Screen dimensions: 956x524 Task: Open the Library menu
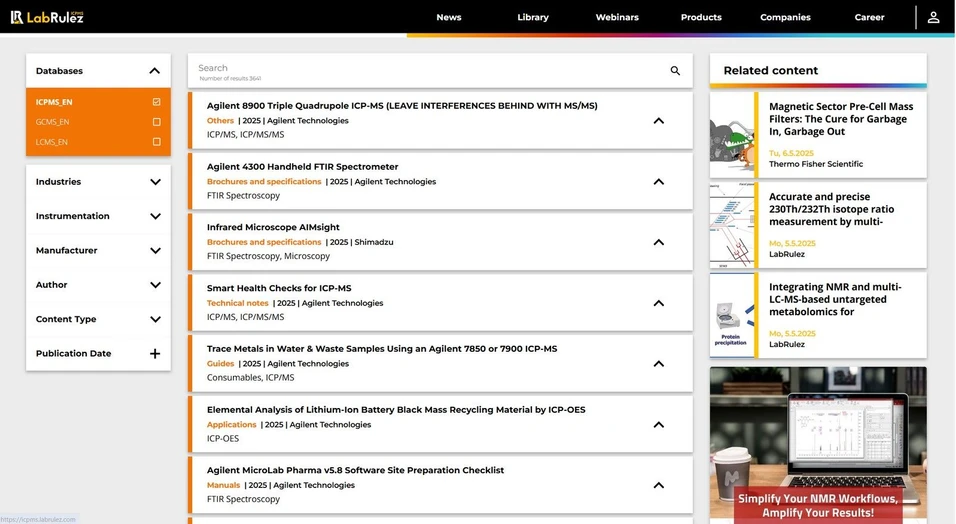click(533, 17)
